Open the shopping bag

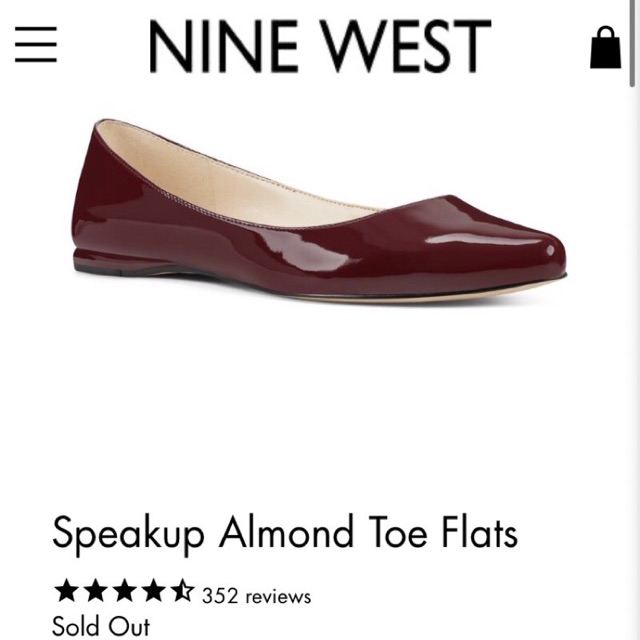coord(605,47)
